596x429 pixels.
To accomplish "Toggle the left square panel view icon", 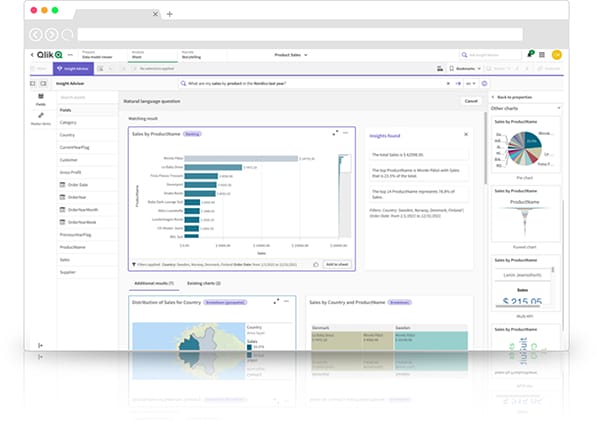I will [x=33, y=83].
